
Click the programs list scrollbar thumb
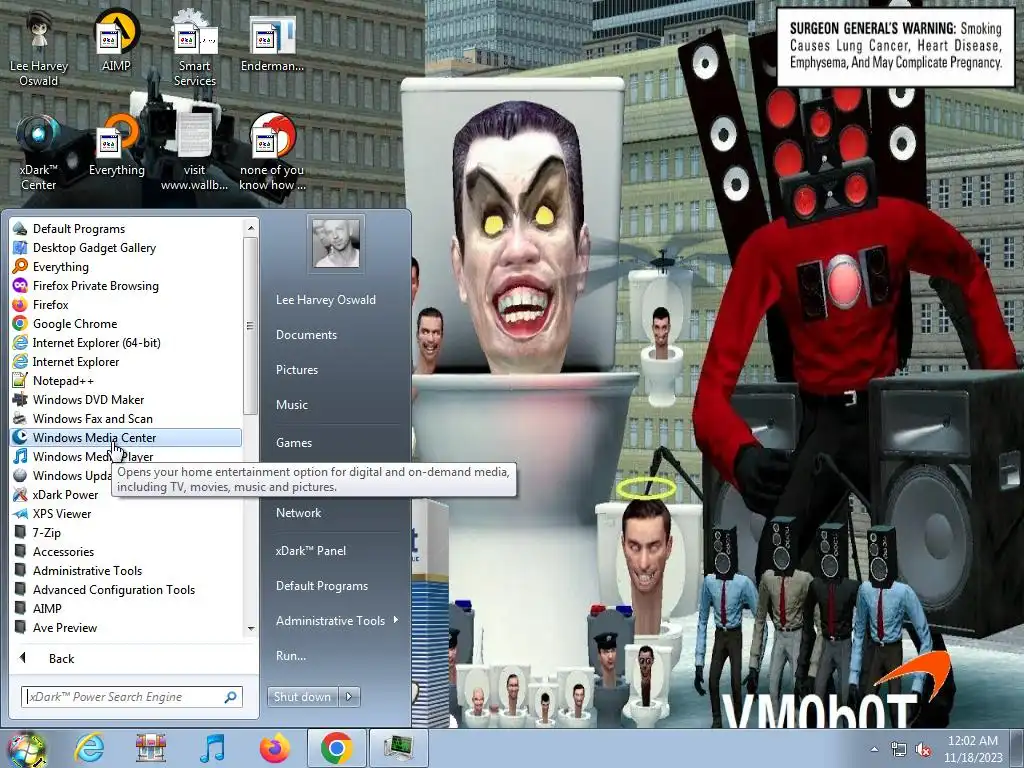tap(251, 325)
